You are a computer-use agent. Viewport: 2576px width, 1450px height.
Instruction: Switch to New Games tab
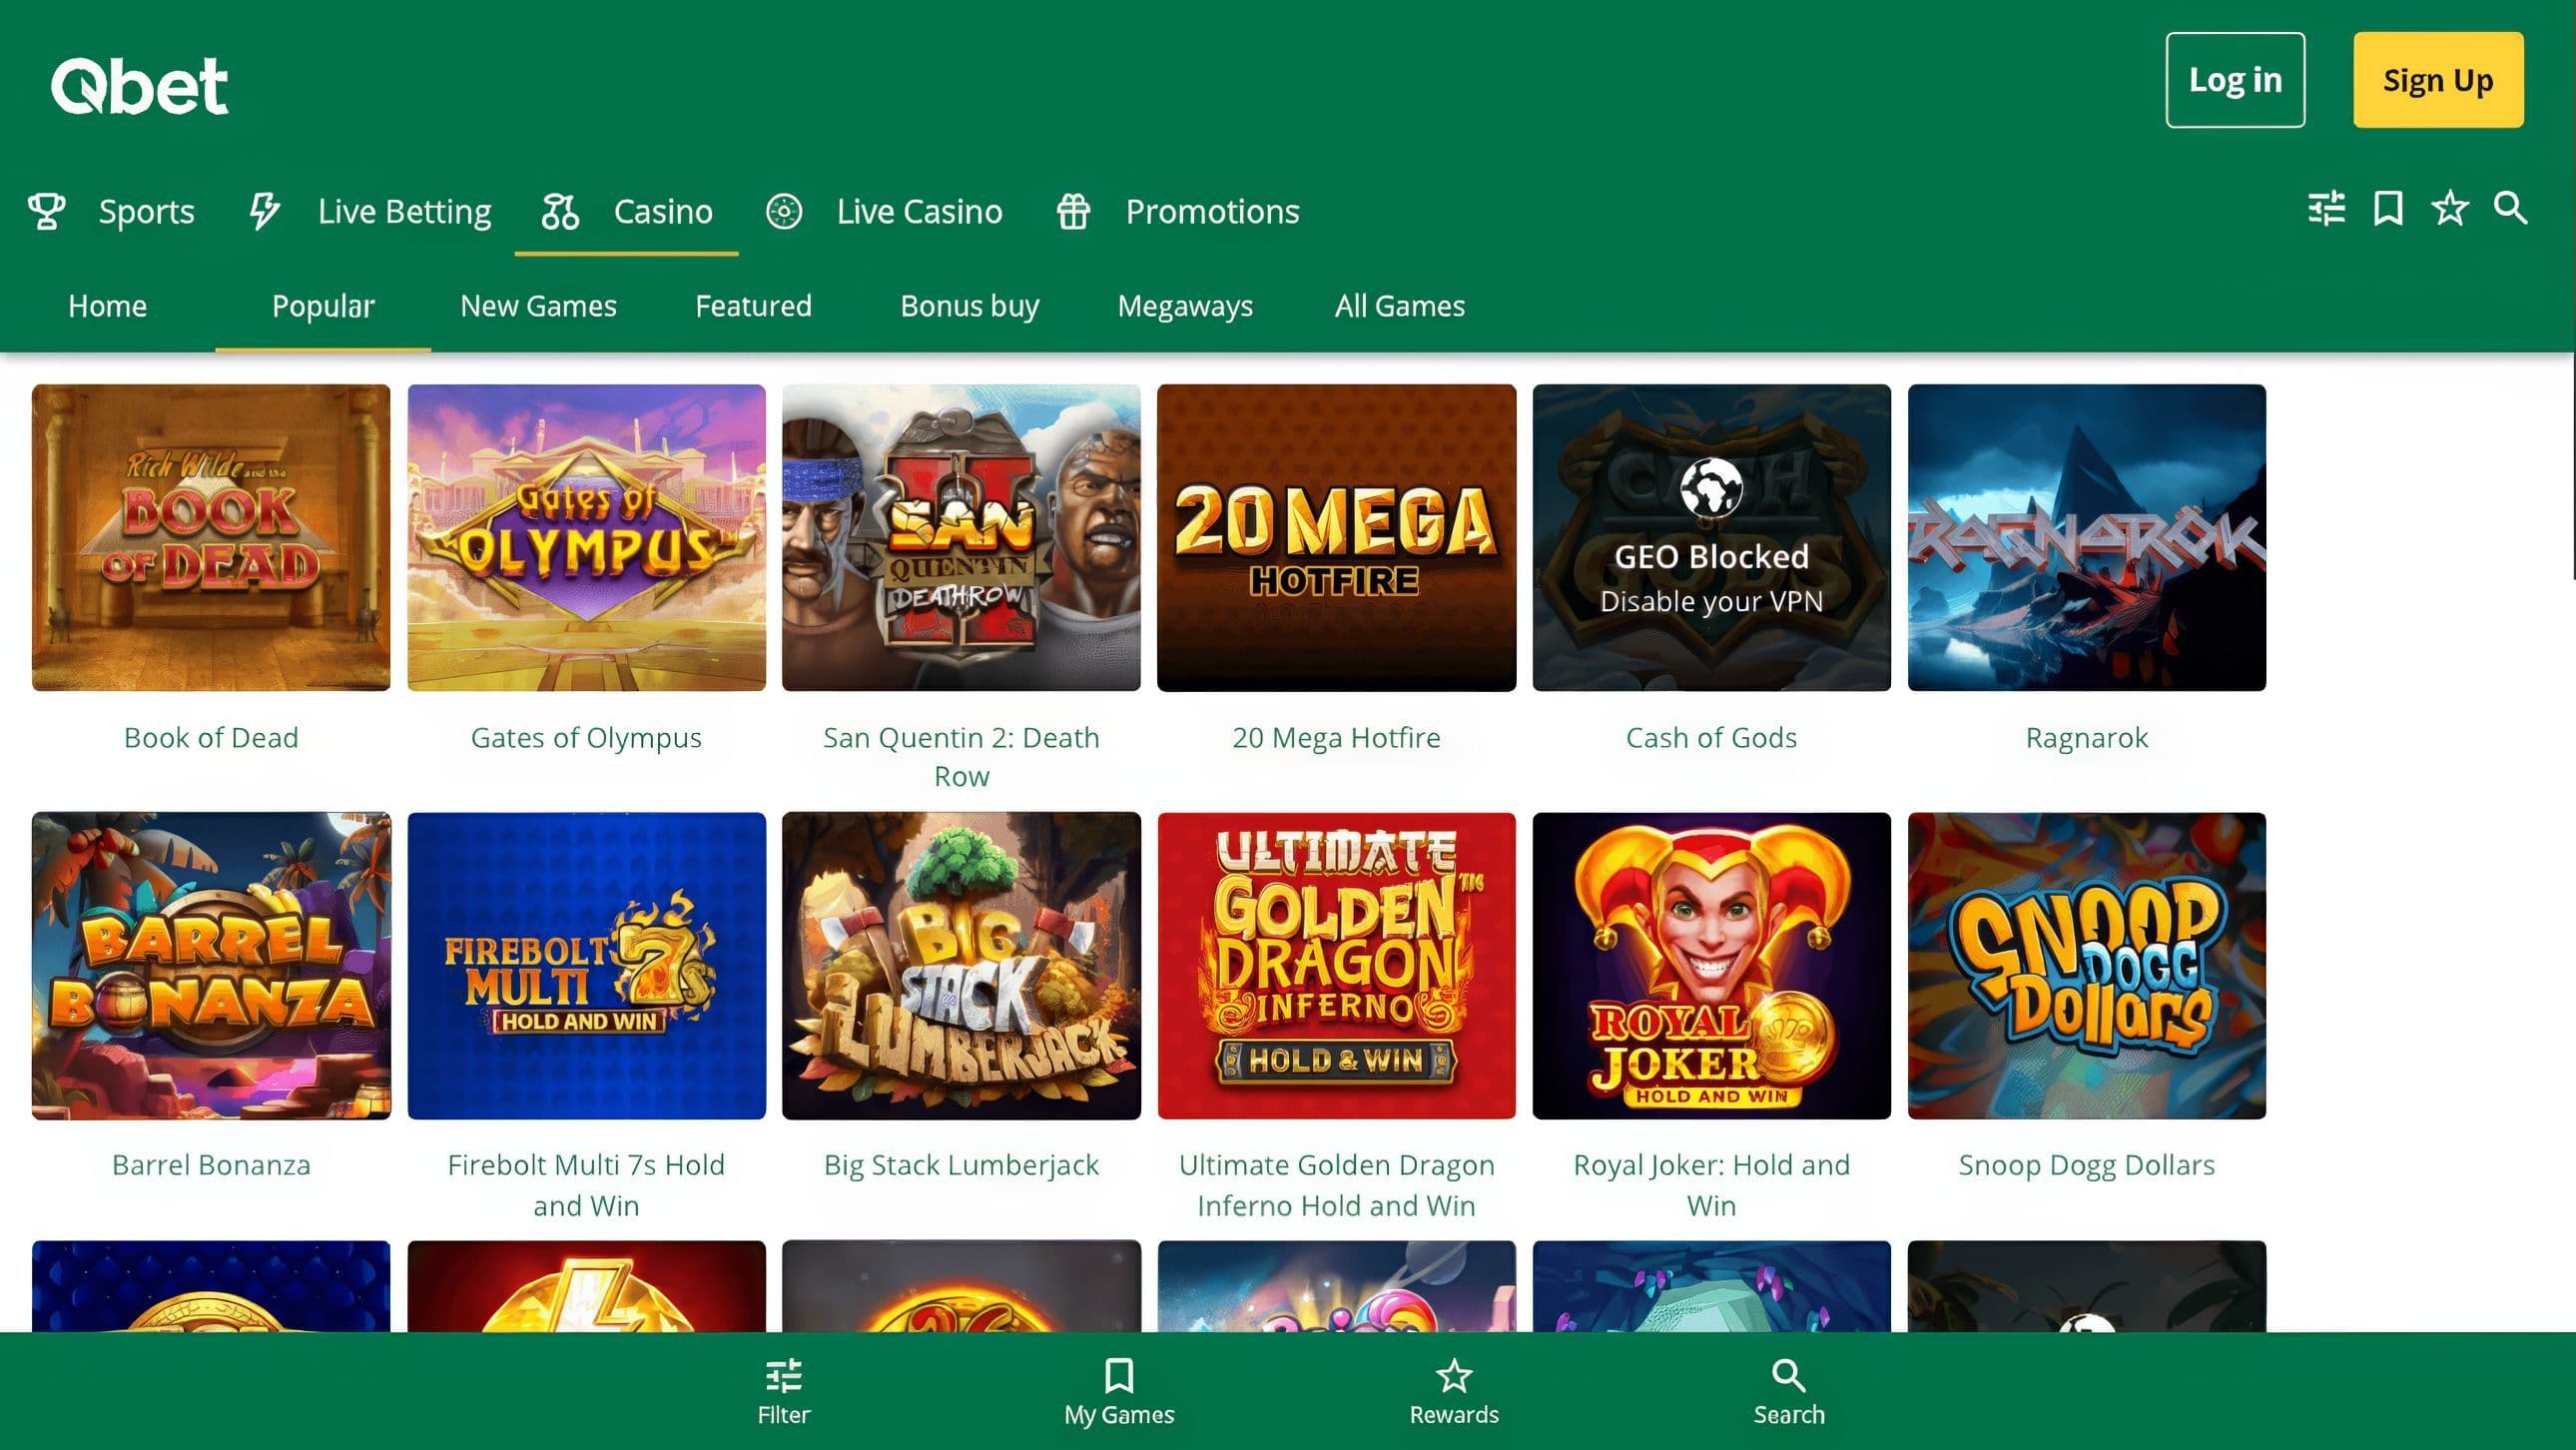pos(538,306)
